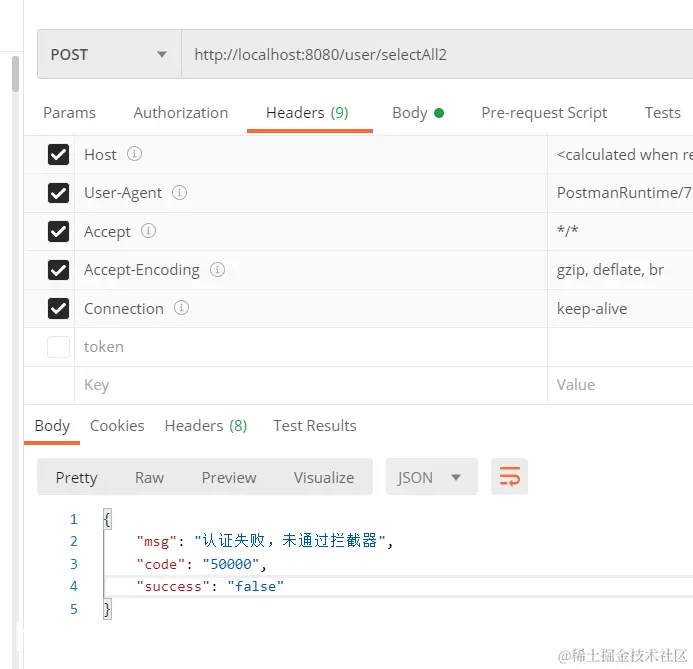
Task: Click the PostmanRuntime User-Agent value
Action: (x=624, y=193)
